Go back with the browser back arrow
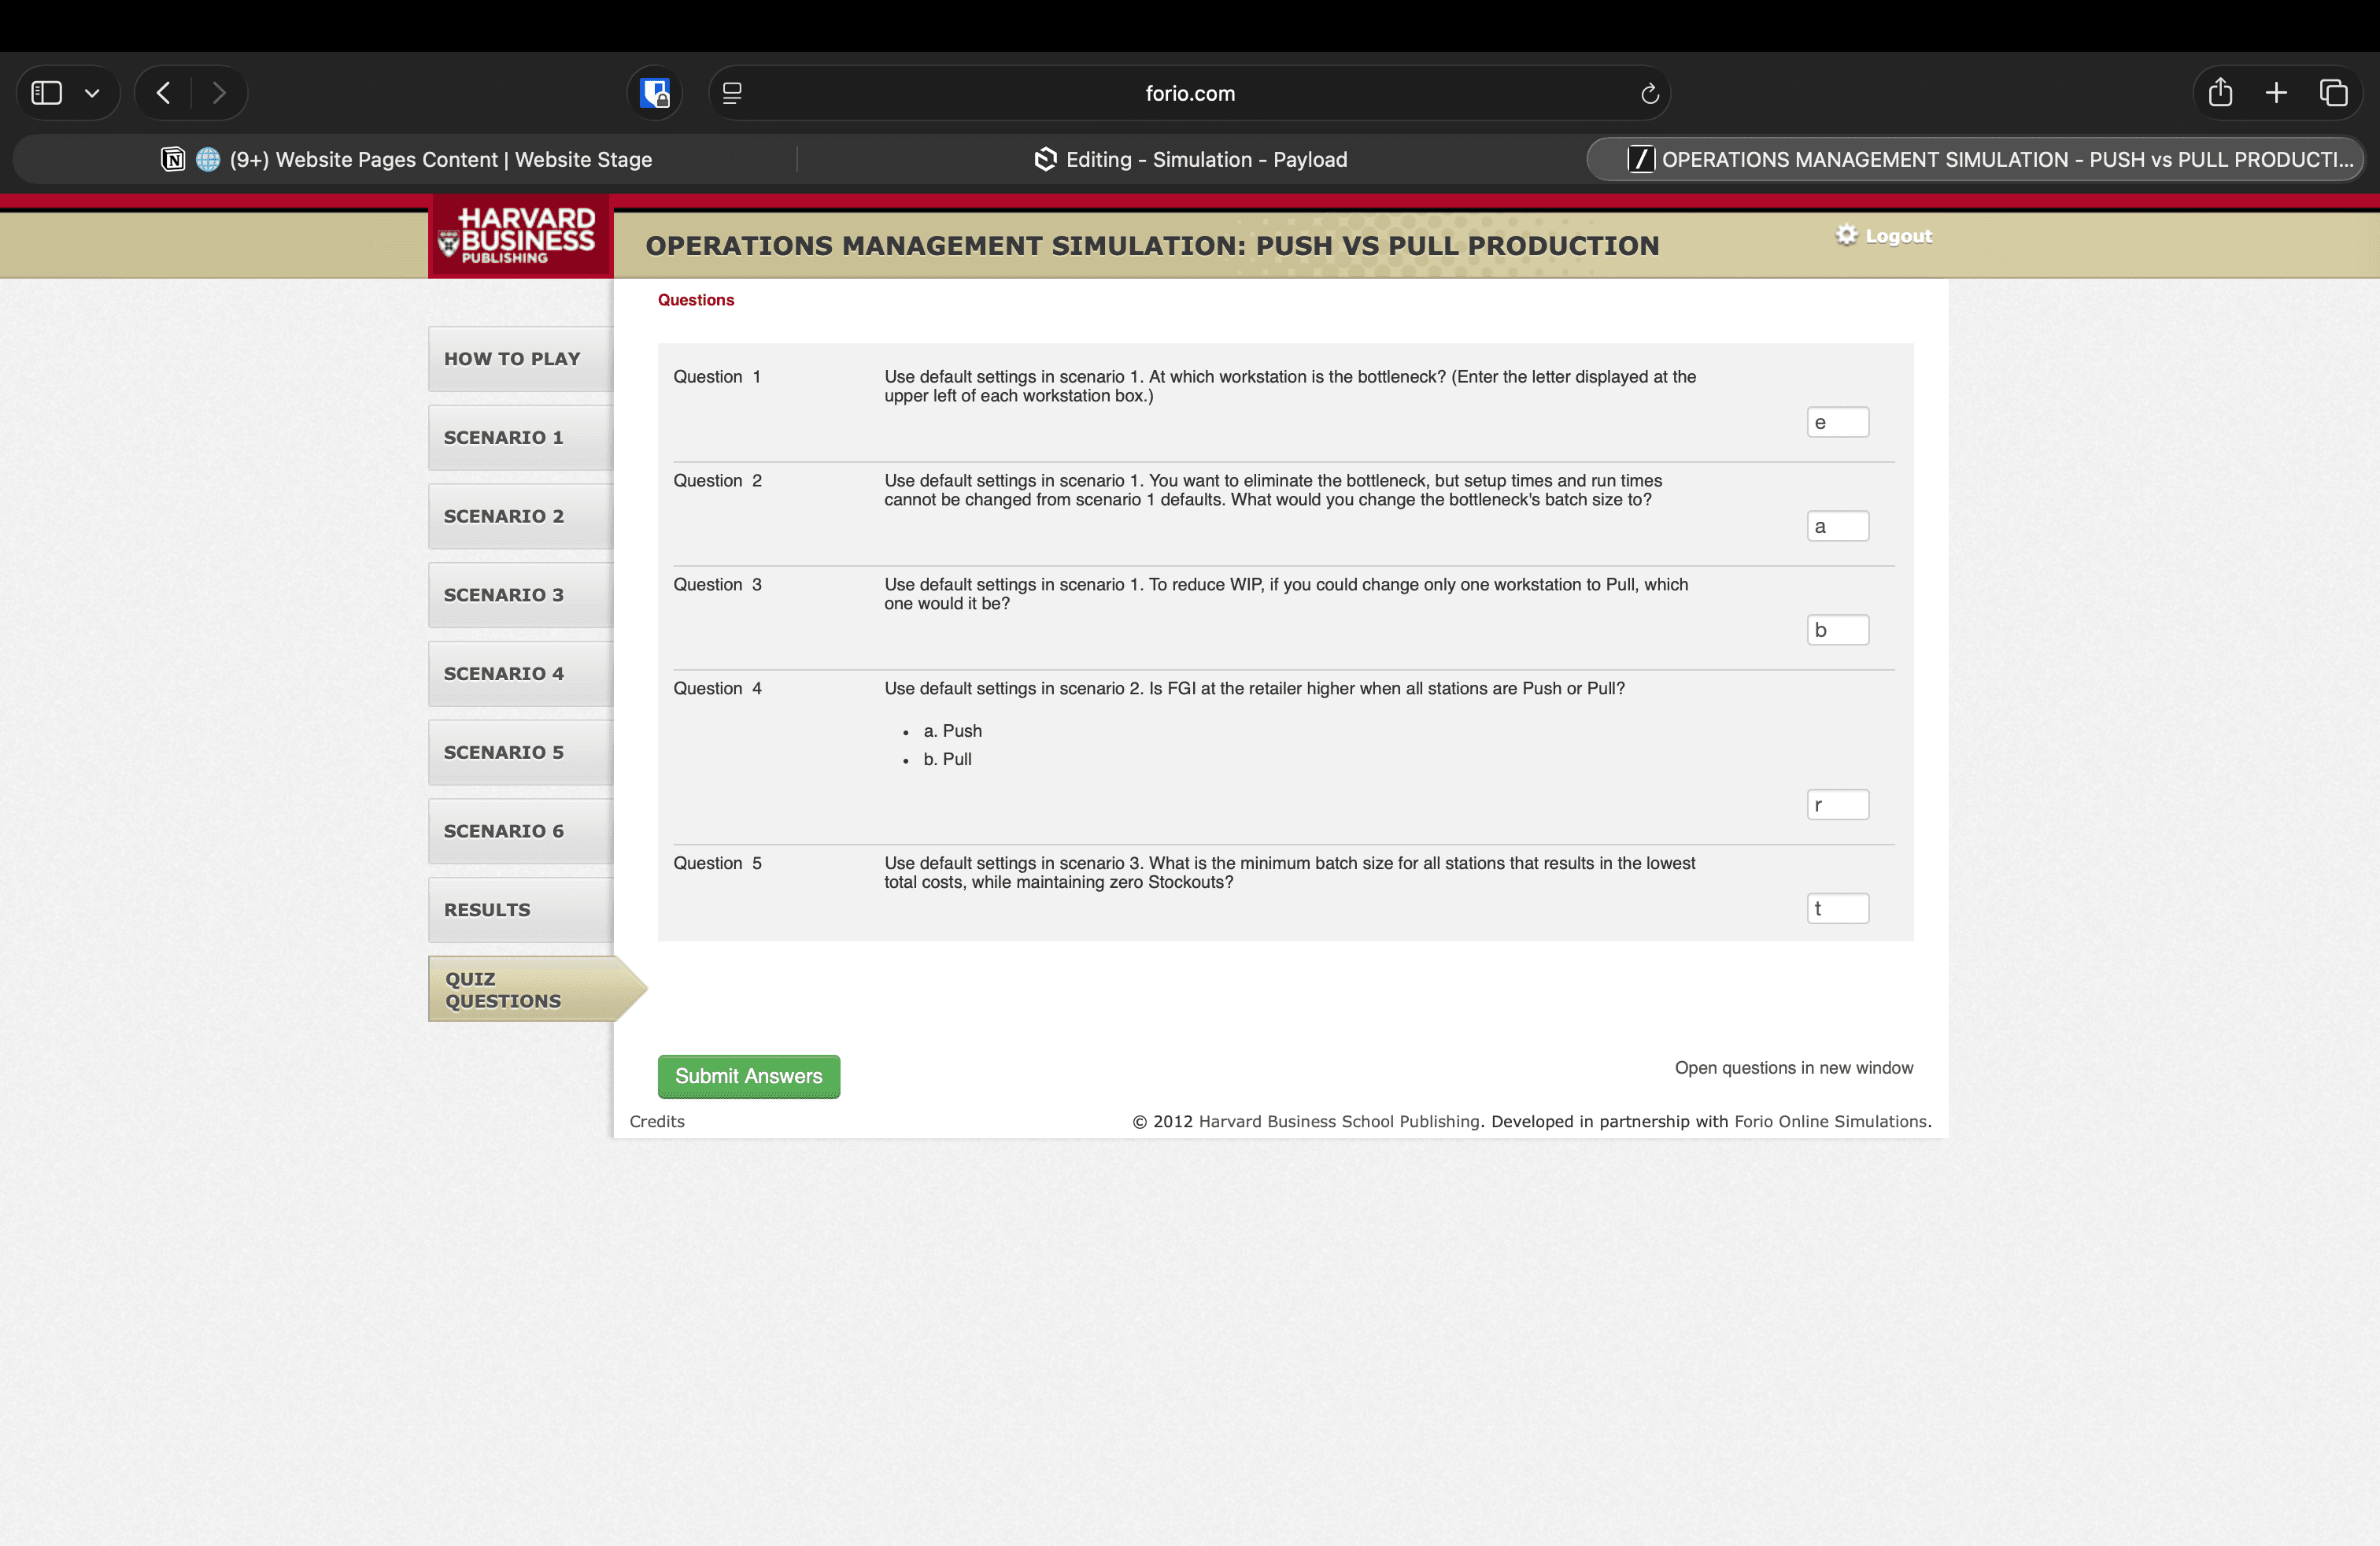 (163, 93)
